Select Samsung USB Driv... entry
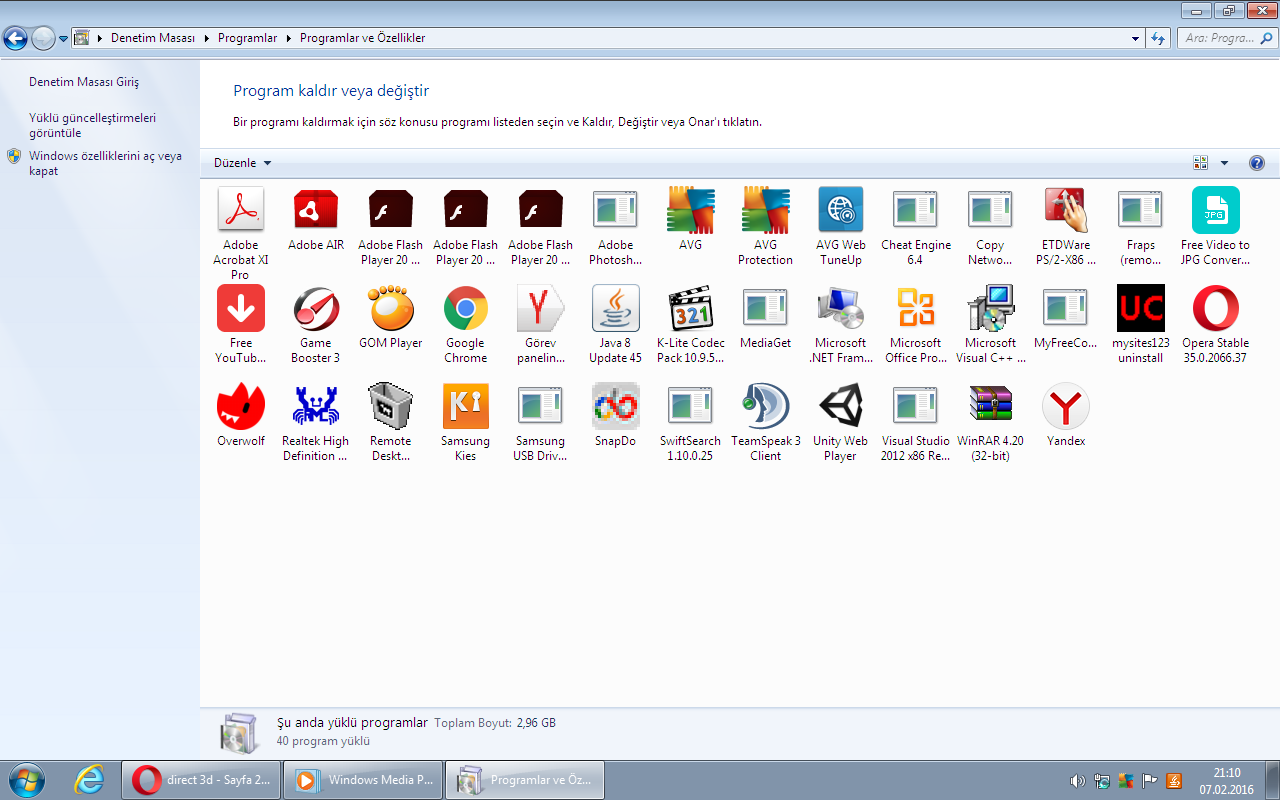1280x800 pixels. 541,422
